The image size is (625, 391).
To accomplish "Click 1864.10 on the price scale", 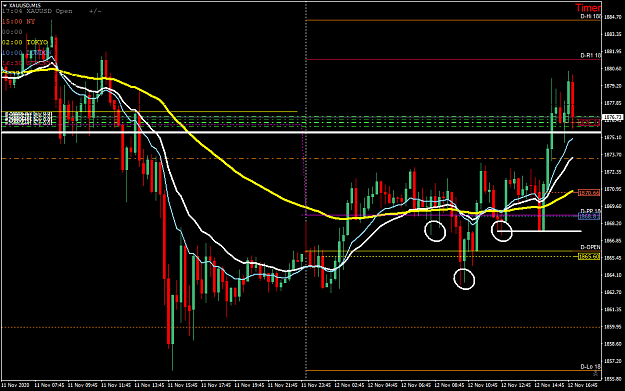I will pyautogui.click(x=613, y=275).
